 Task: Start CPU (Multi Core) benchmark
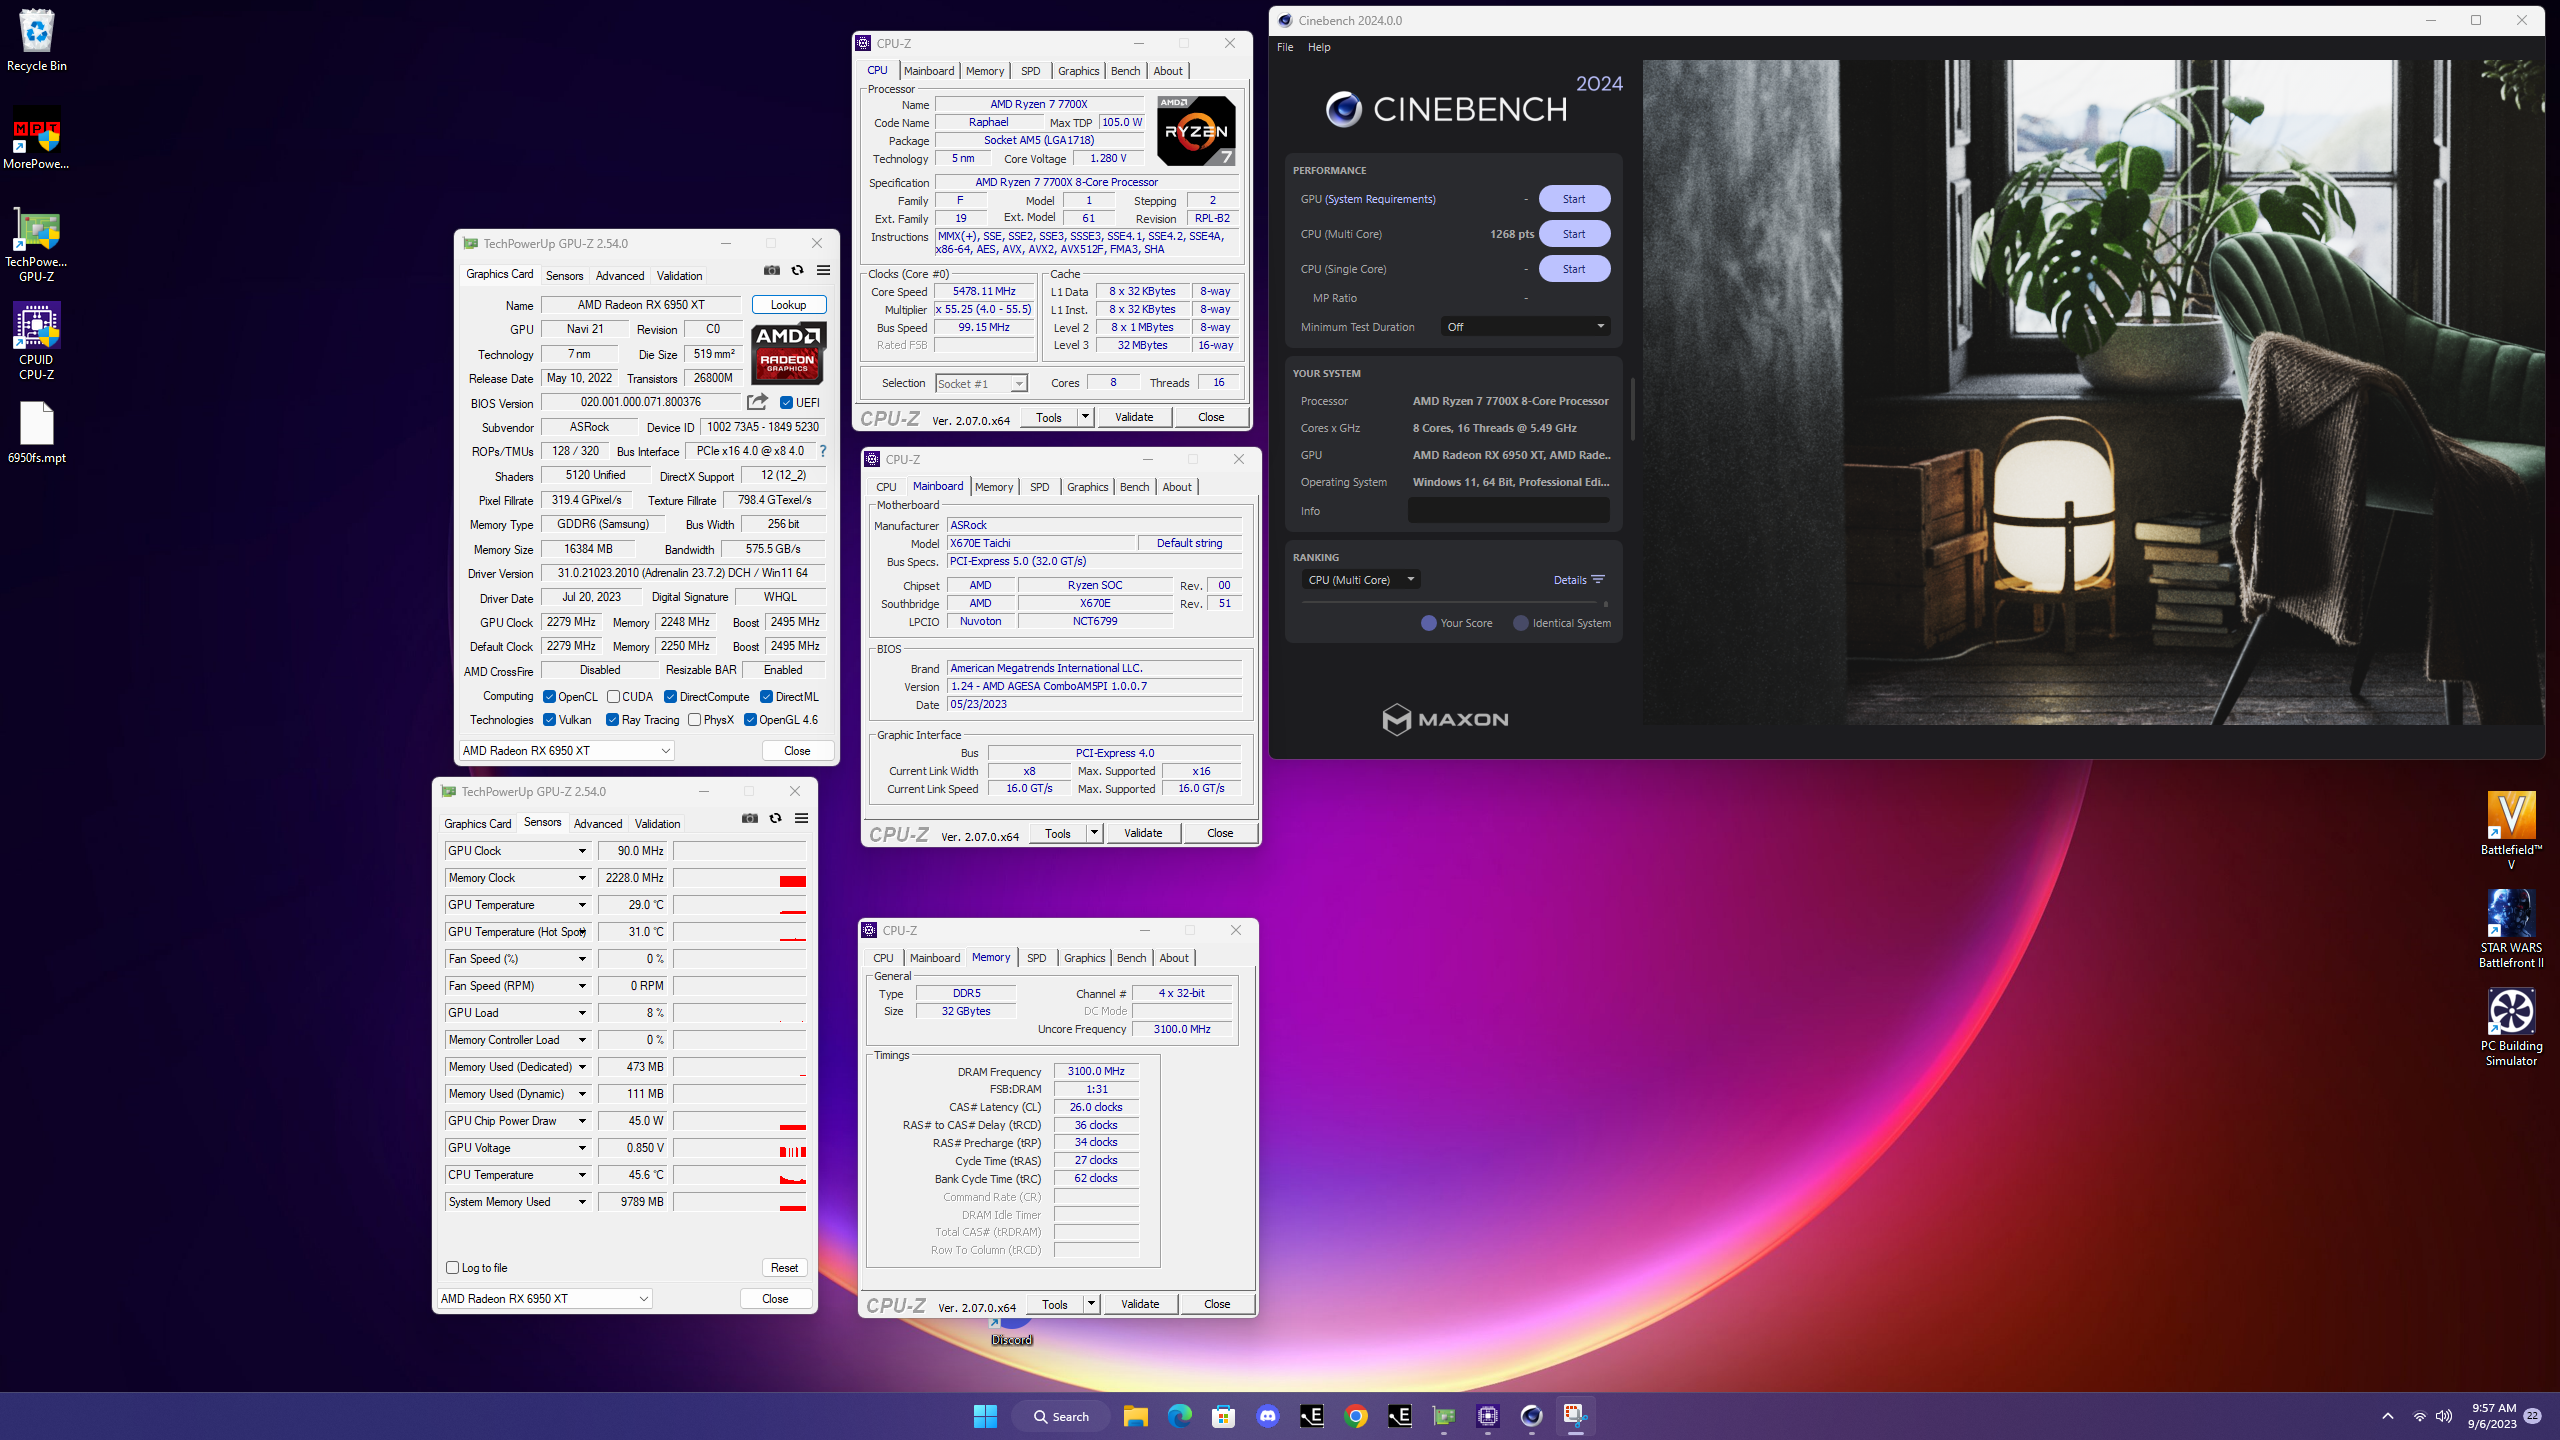[1574, 234]
